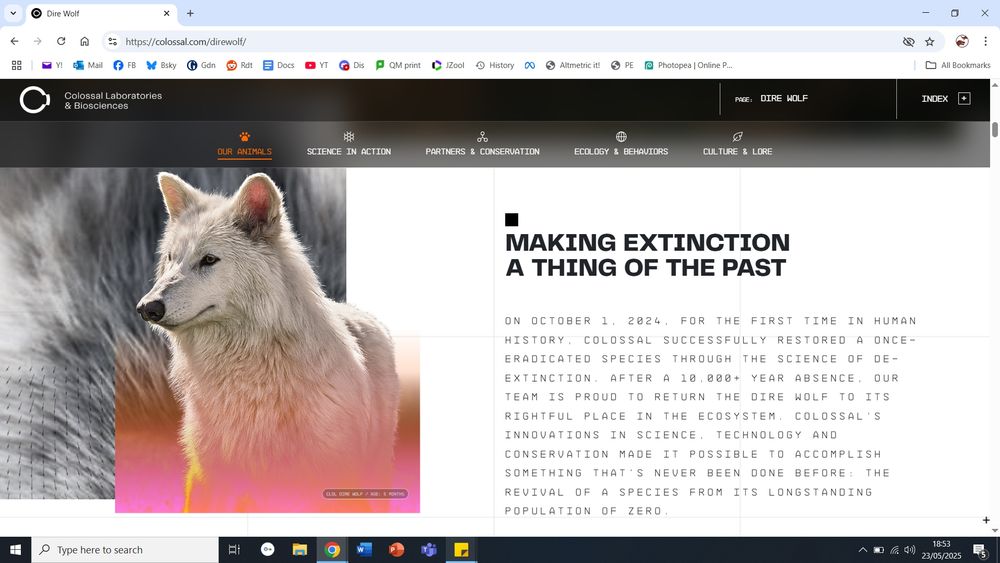Click the Colossal Laboratories circular logo
Viewport: 1000px width, 563px height.
point(34,100)
